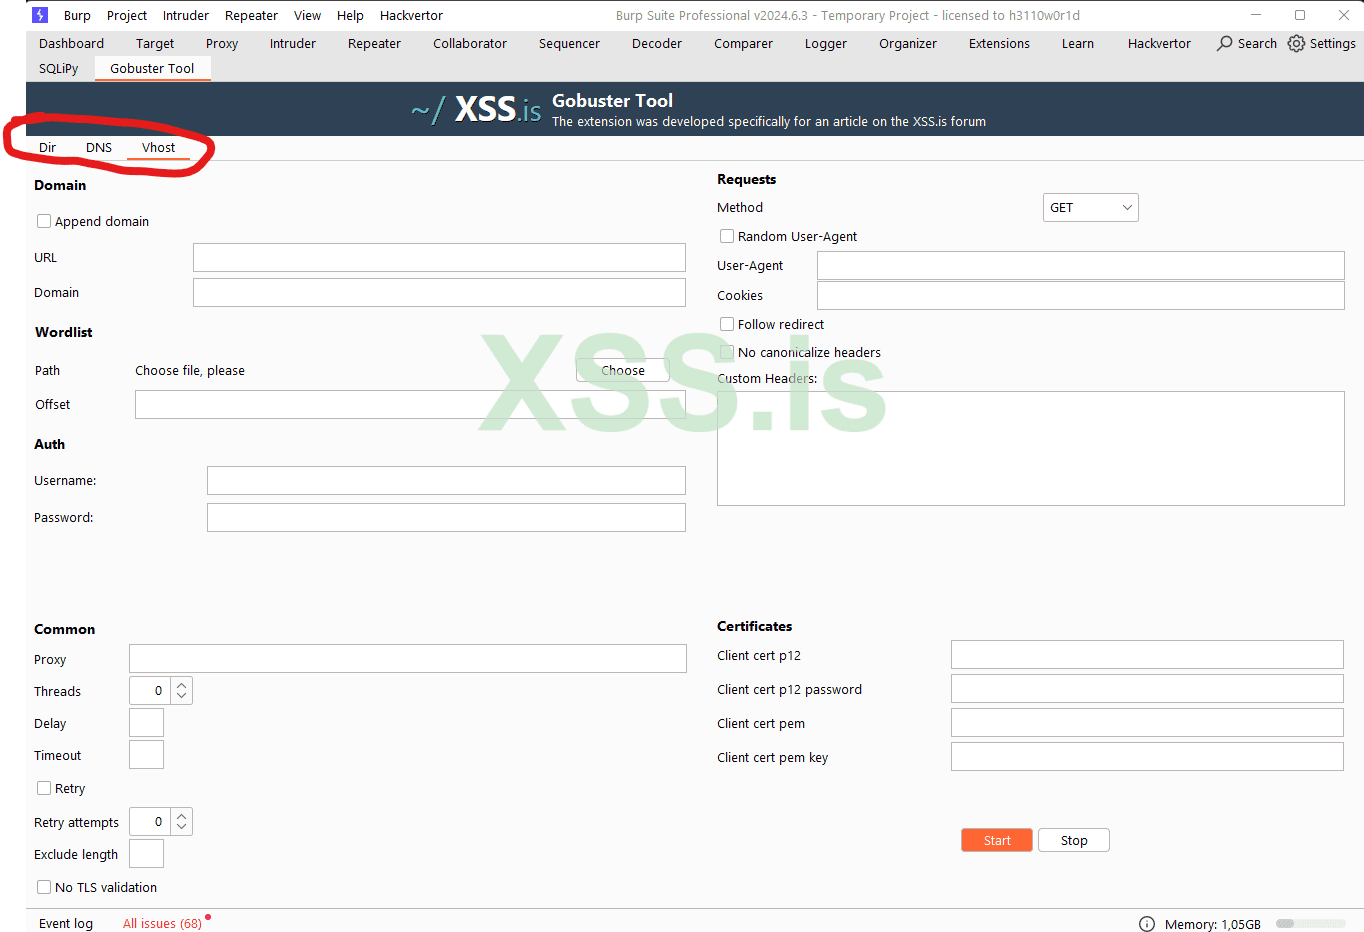The image size is (1364, 932).
Task: Click the Client cert pem key field
Action: (1147, 756)
